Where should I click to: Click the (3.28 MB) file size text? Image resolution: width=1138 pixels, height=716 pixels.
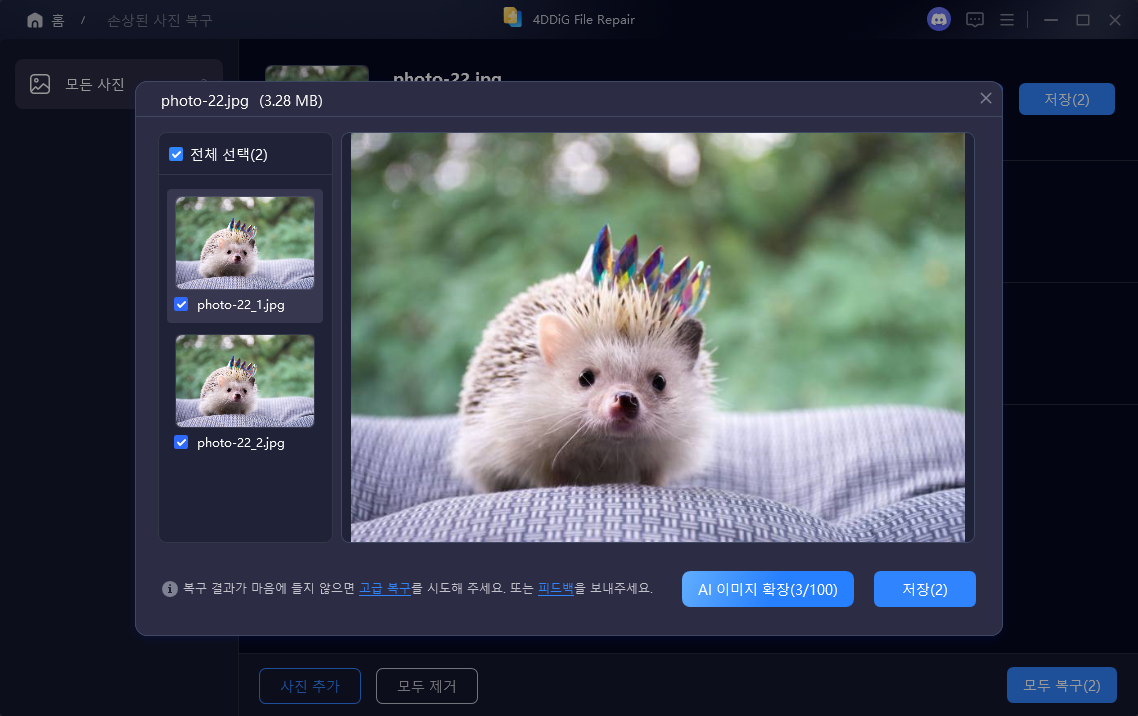pyautogui.click(x=291, y=101)
